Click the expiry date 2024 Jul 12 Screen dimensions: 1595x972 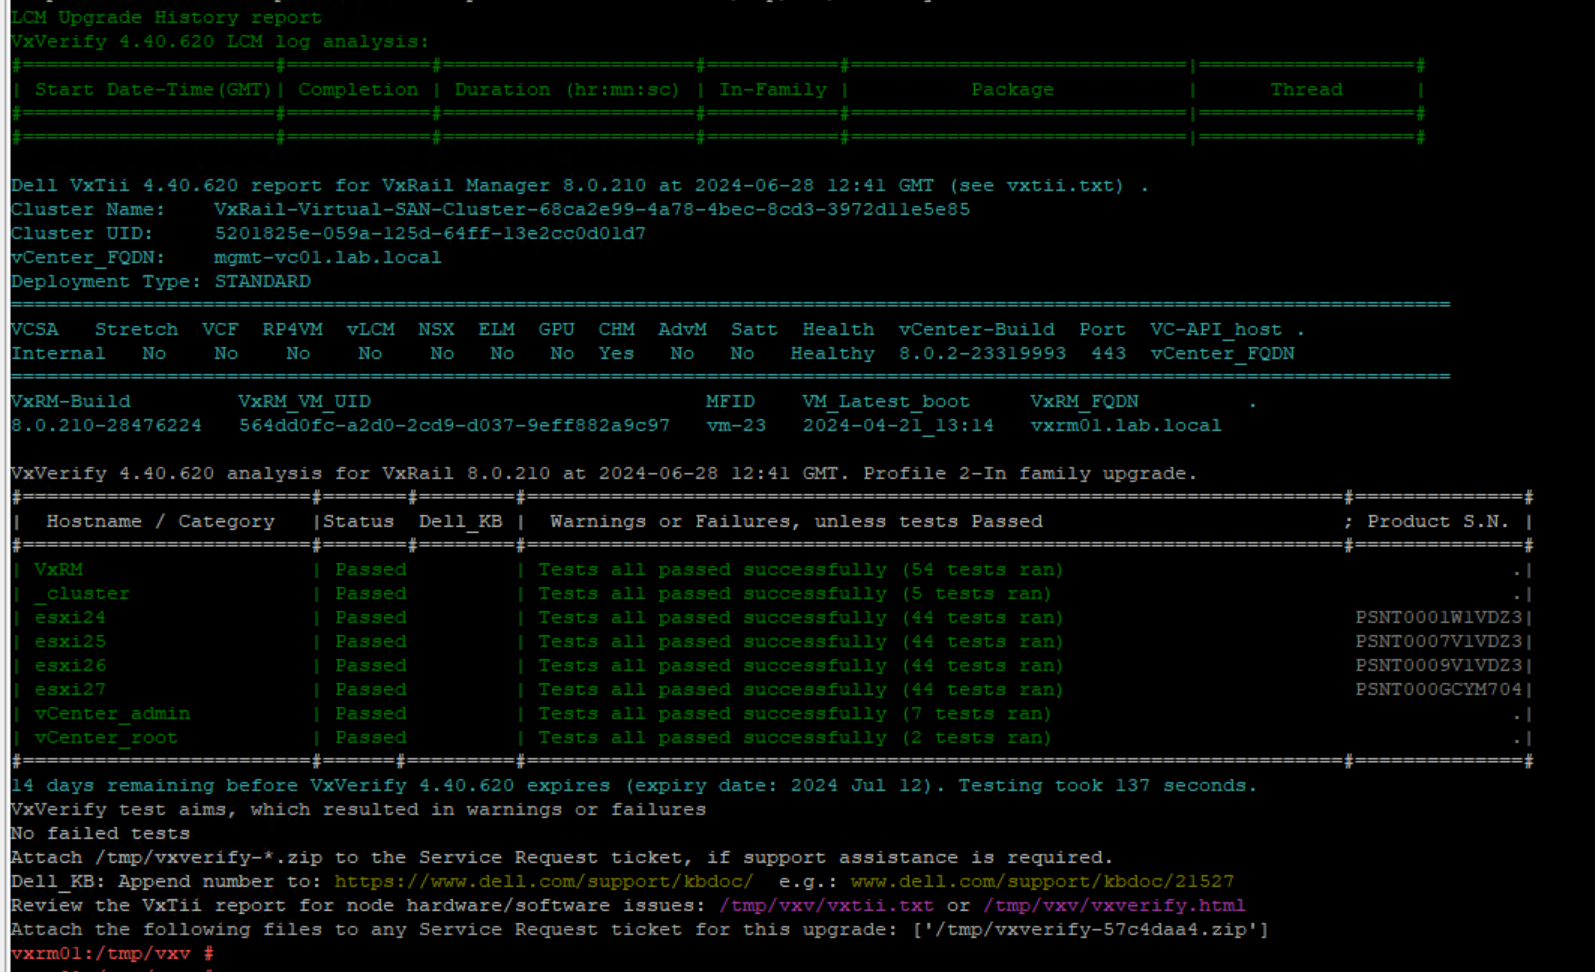tap(856, 785)
